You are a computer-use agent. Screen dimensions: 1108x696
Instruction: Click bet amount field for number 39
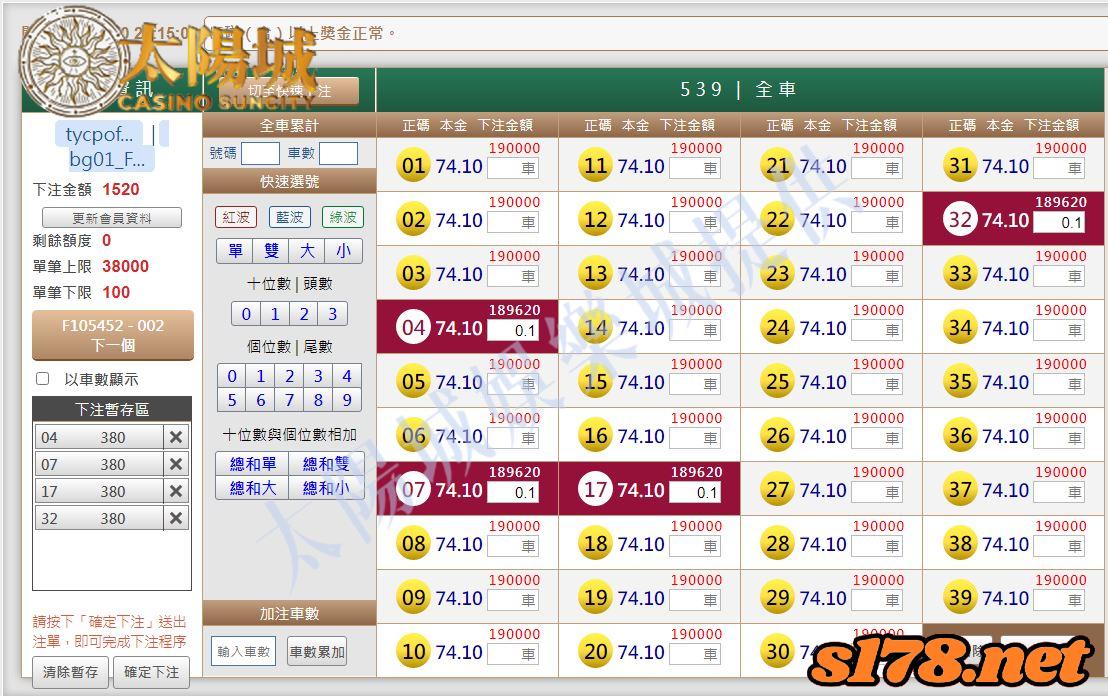tap(1059, 601)
